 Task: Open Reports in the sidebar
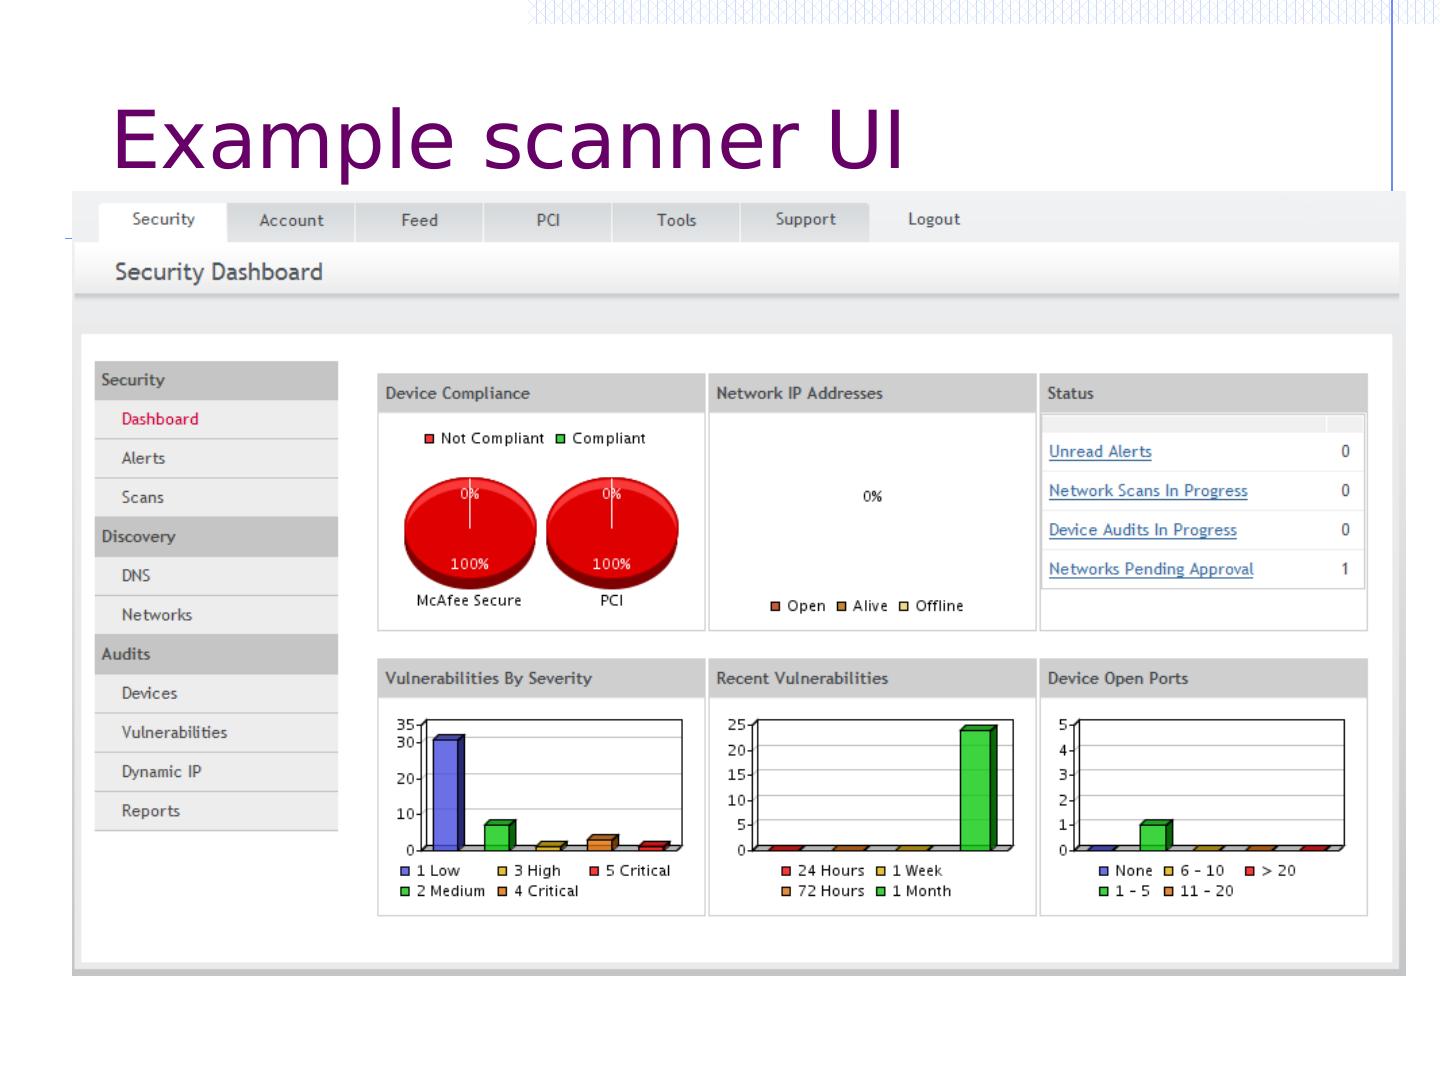(x=151, y=811)
